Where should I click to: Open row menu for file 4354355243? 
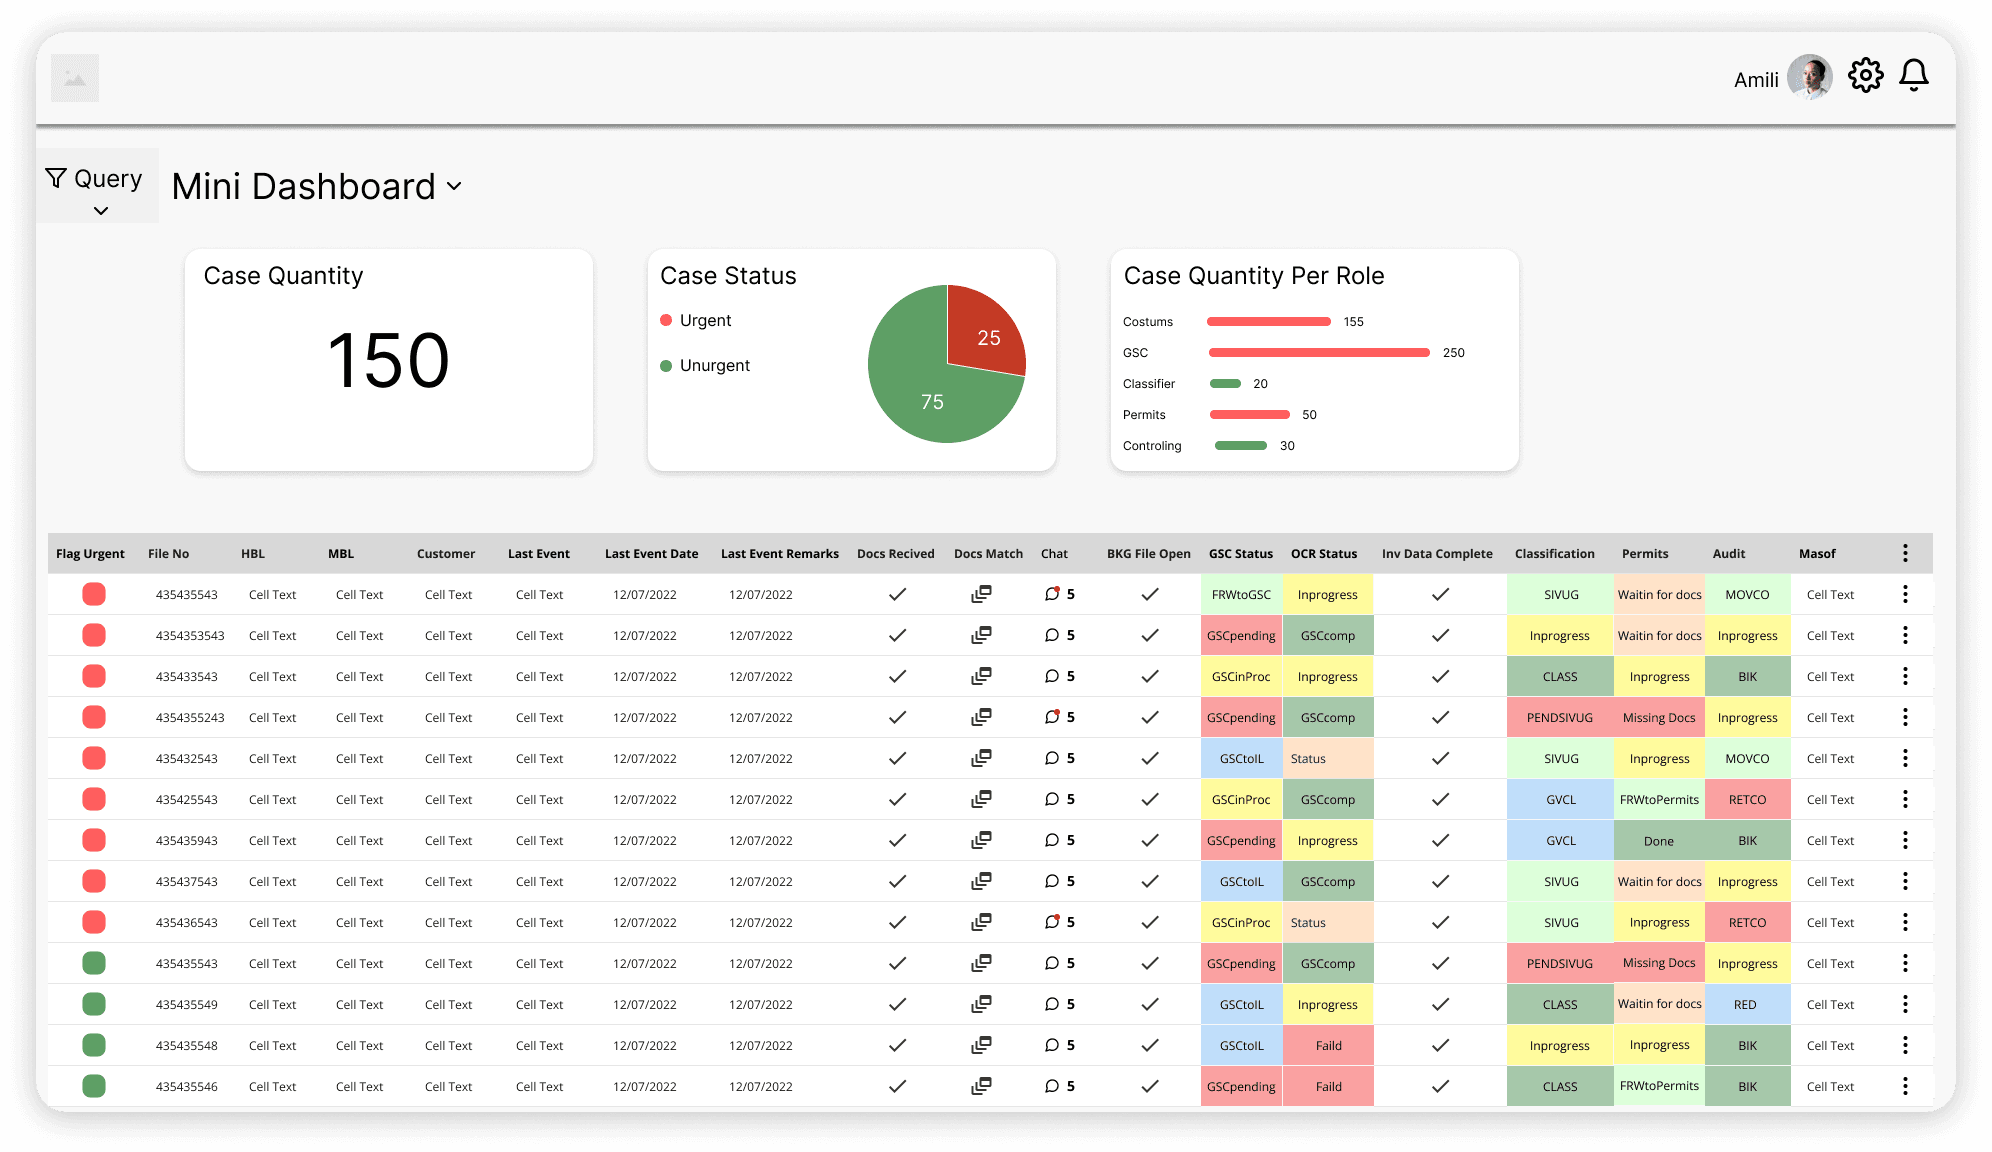(1905, 717)
